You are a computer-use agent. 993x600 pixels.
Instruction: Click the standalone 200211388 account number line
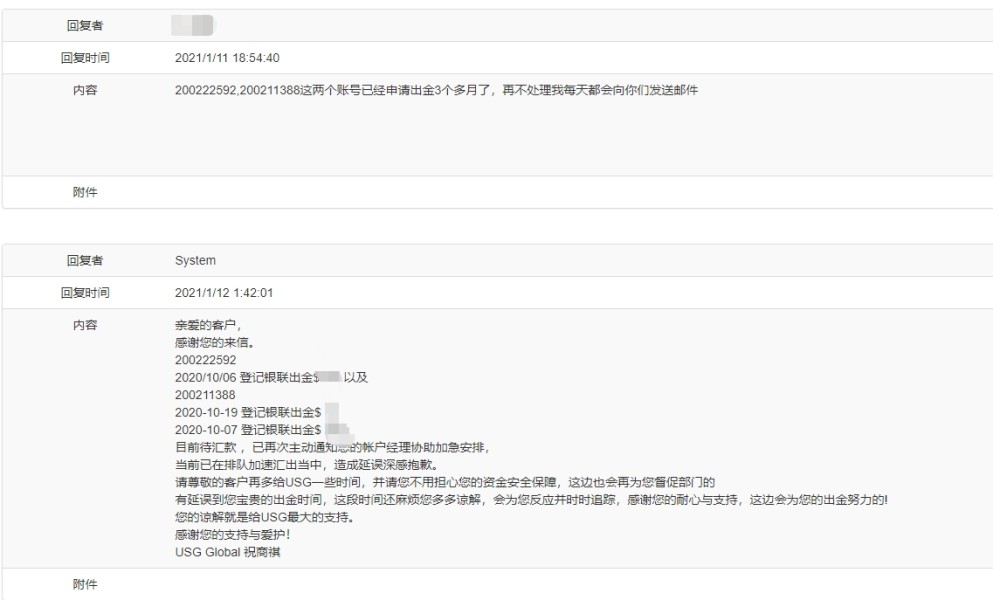coord(204,394)
